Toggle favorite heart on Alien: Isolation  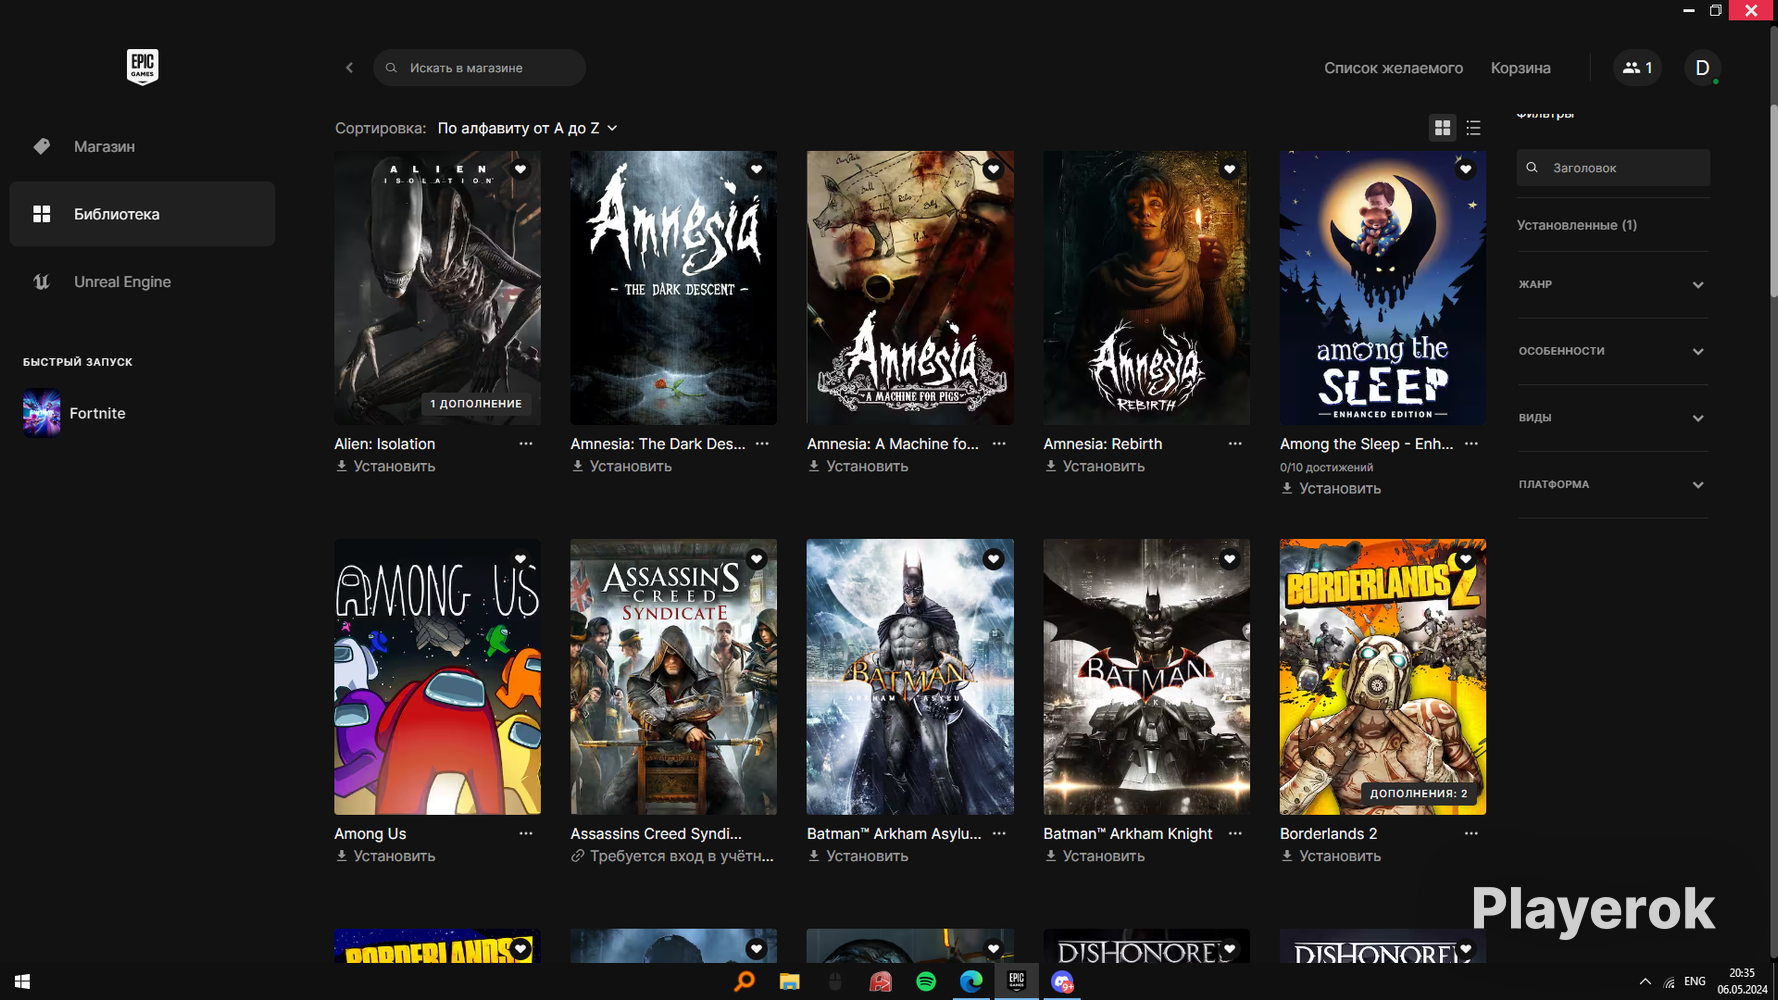coord(520,170)
